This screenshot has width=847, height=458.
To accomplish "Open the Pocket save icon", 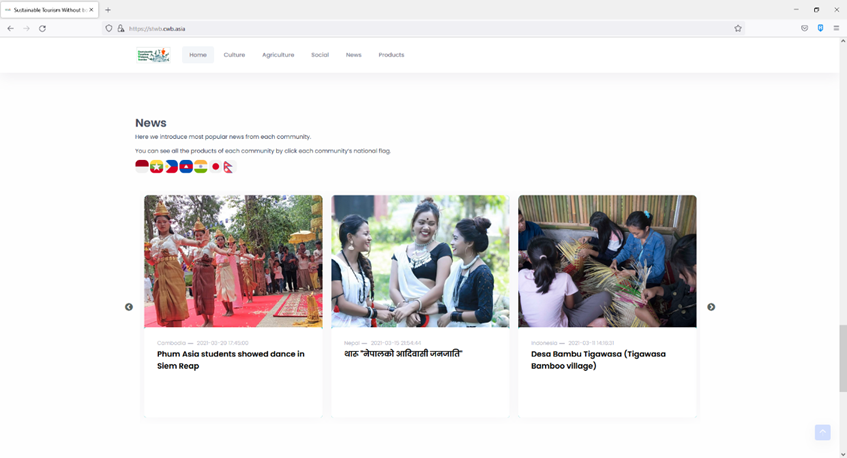I will [x=804, y=28].
